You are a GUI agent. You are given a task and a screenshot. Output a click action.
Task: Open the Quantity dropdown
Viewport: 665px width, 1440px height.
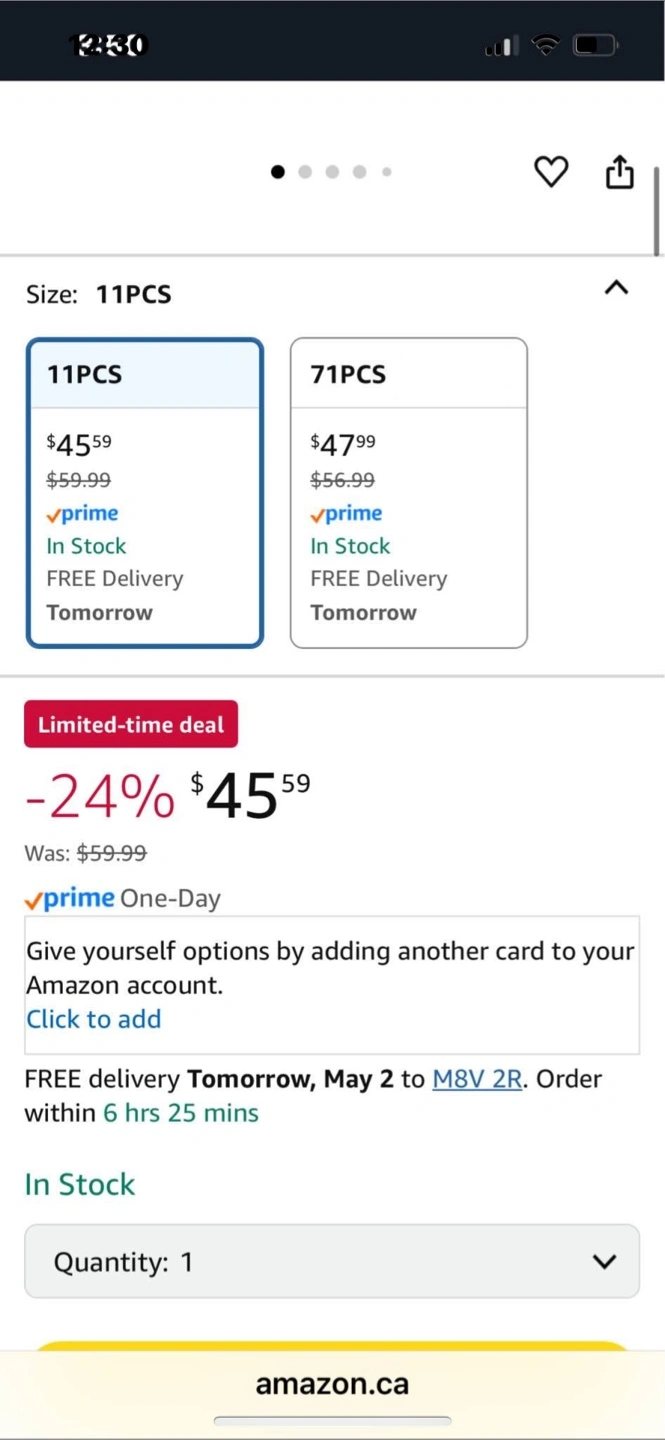332,1261
